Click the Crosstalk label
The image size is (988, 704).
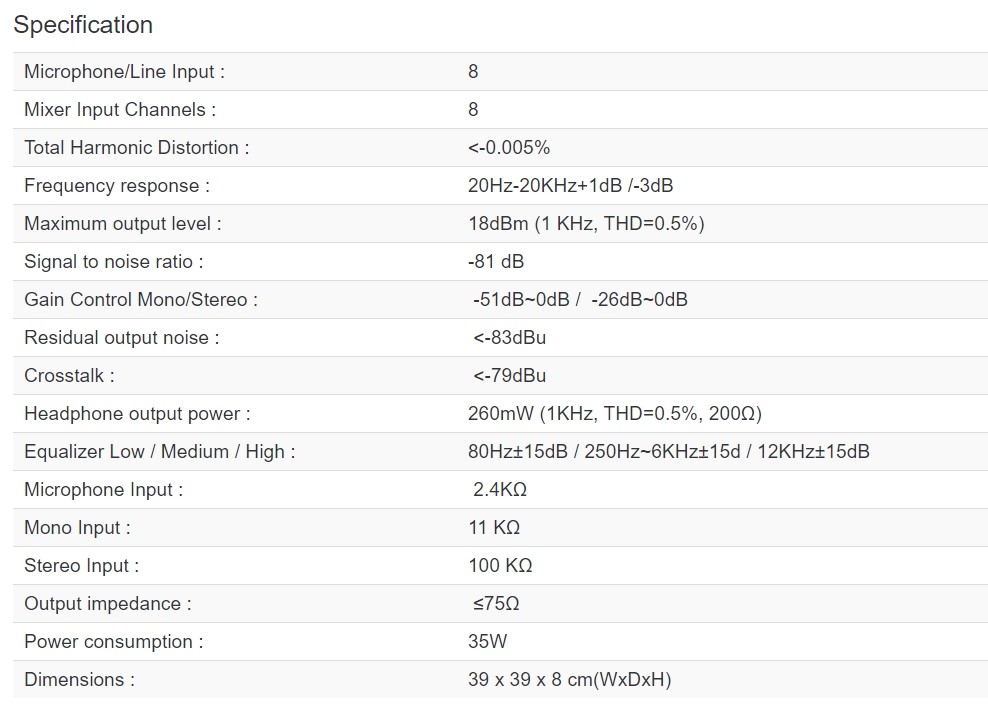pyautogui.click(x=69, y=376)
